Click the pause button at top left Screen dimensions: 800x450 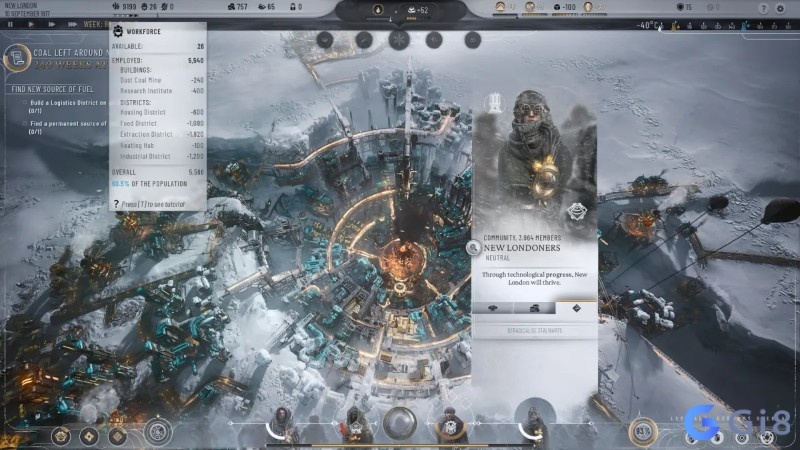point(10,24)
